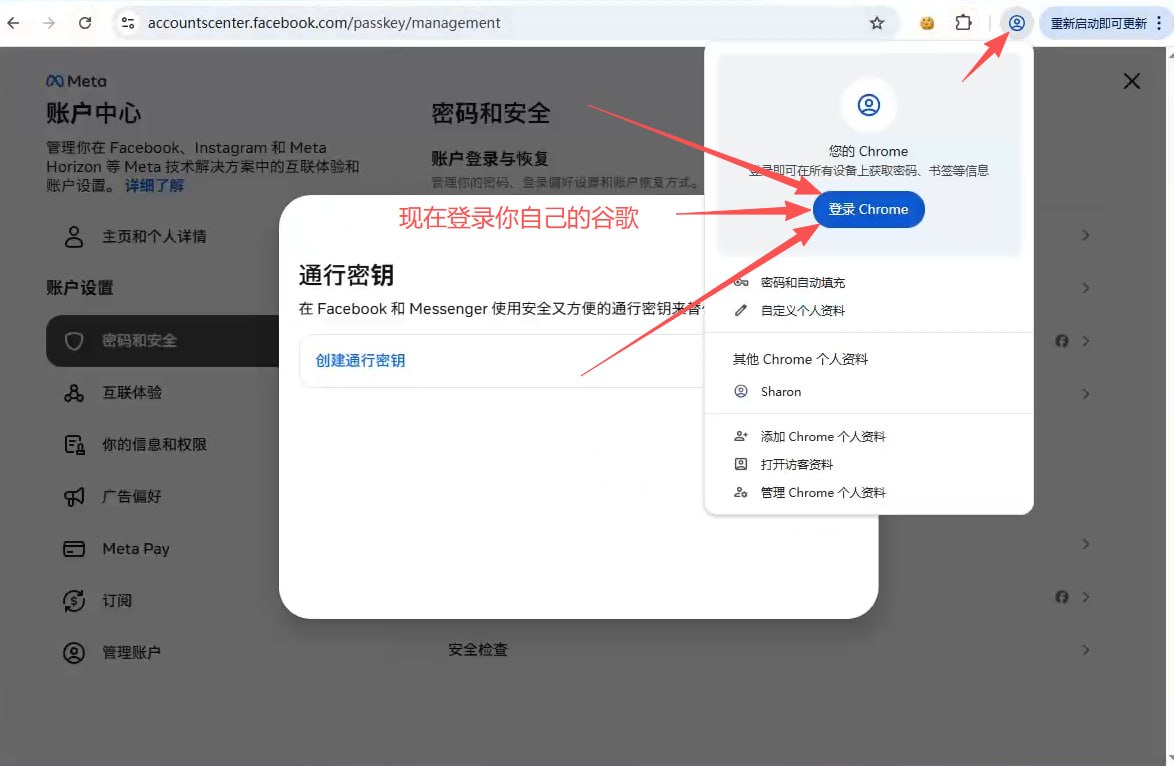Click the 详细了解 link under 账户中心
1174x766 pixels.
pos(154,186)
